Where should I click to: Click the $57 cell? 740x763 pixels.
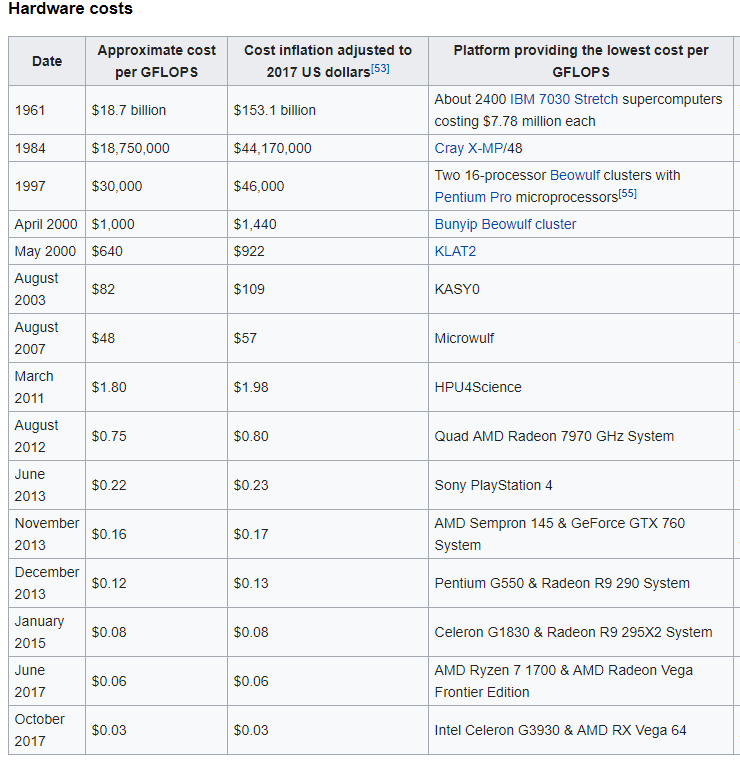click(327, 338)
